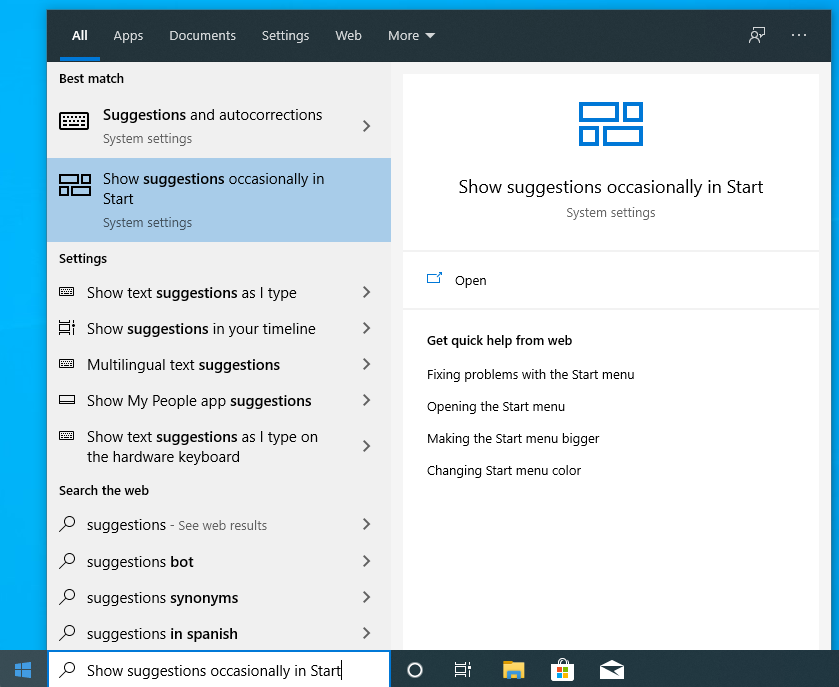Image resolution: width=839 pixels, height=687 pixels.
Task: Switch to the Web tab
Action: pyautogui.click(x=348, y=35)
